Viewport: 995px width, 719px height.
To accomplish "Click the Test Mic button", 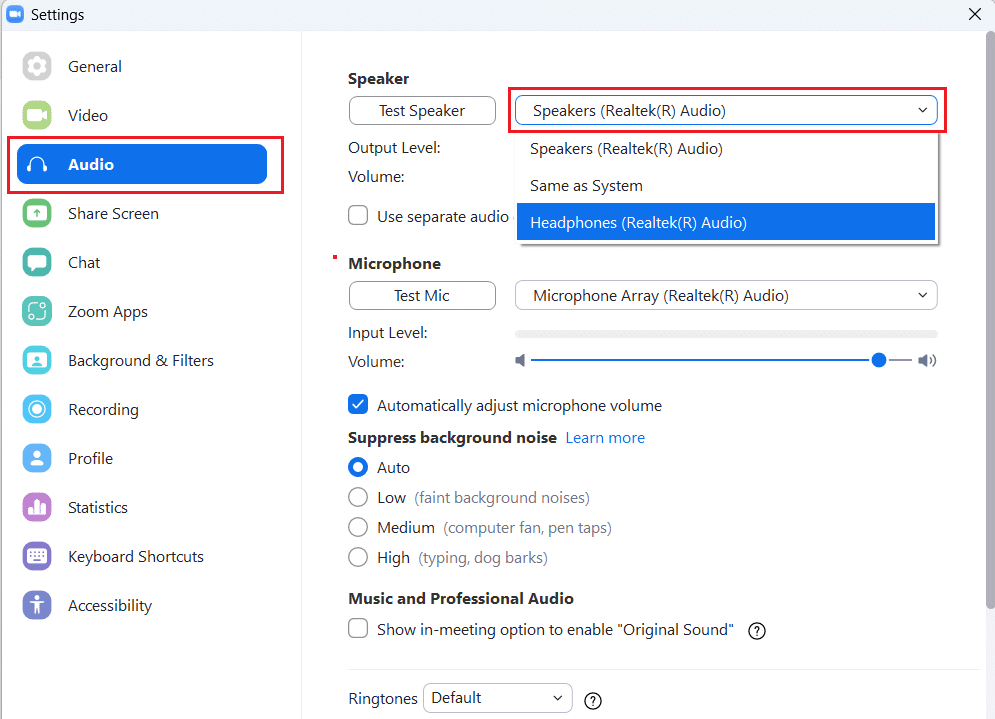I will point(422,296).
